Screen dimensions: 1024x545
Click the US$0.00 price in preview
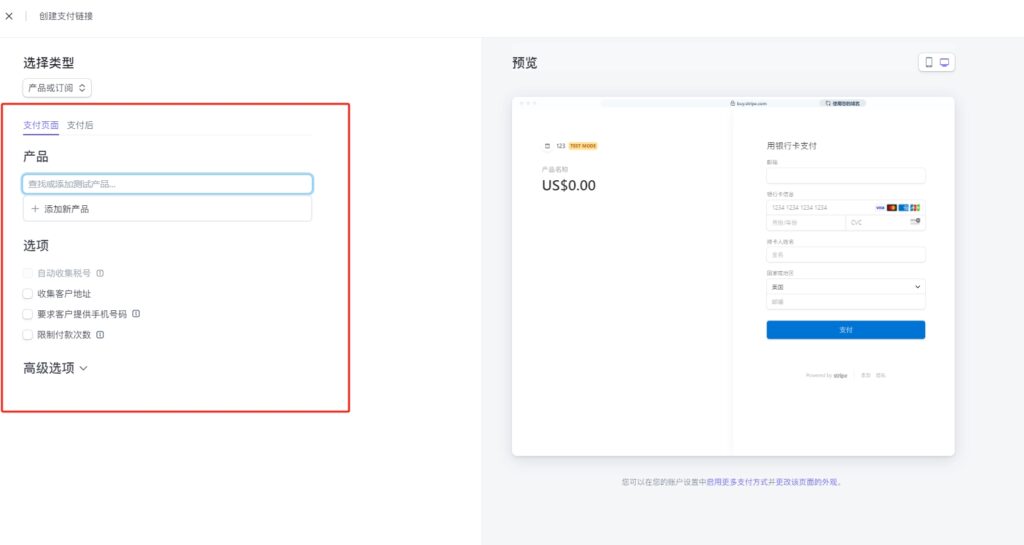click(x=569, y=185)
